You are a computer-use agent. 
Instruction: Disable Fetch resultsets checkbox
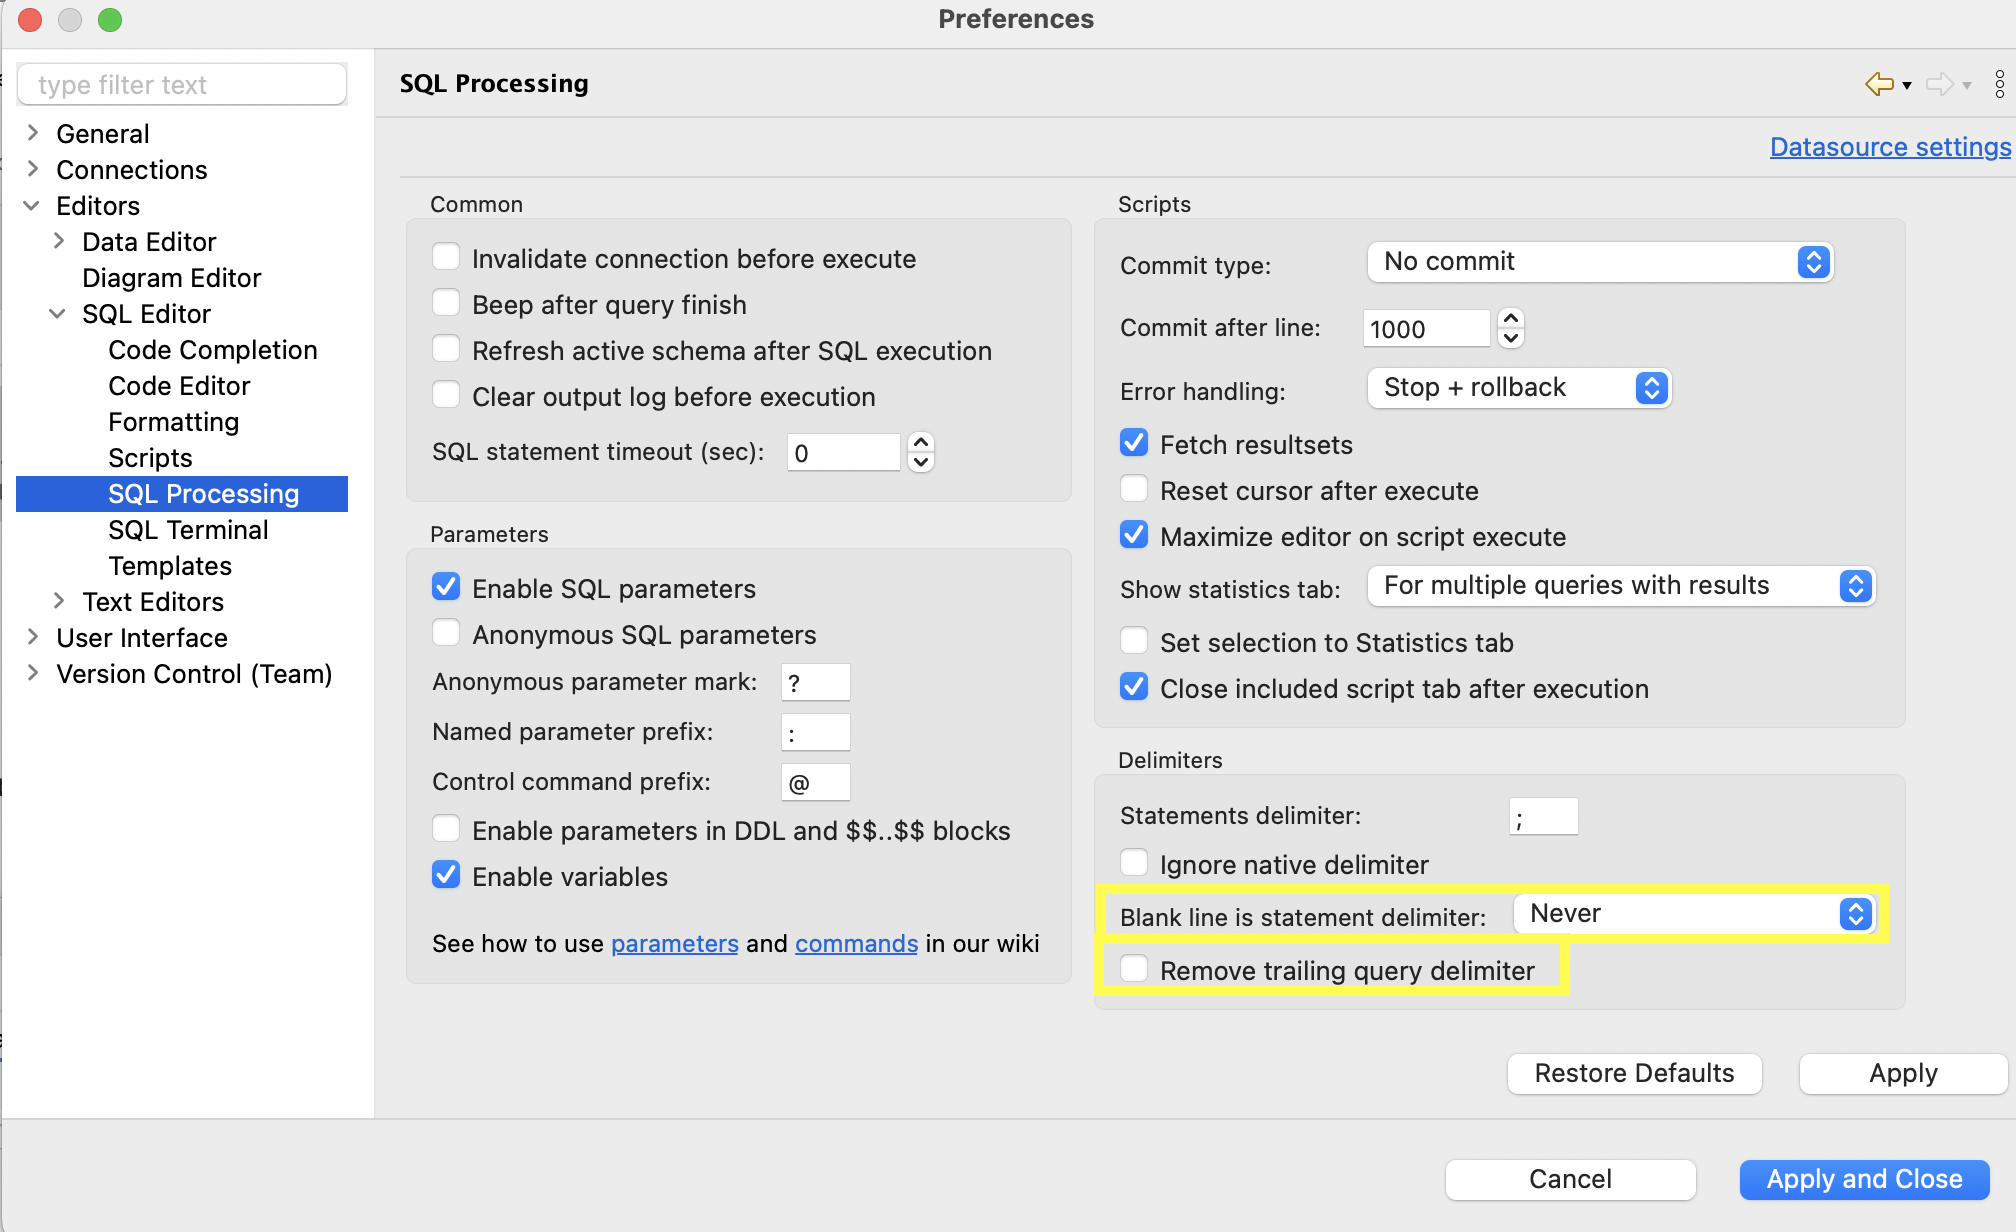tap(1134, 443)
